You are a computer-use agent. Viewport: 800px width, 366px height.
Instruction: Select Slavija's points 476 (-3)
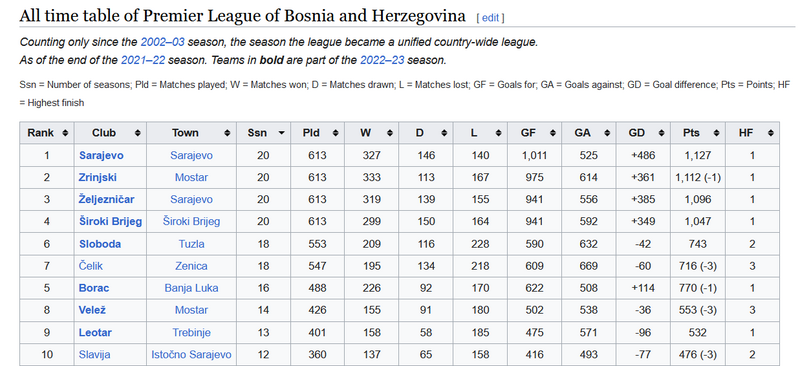(x=698, y=354)
